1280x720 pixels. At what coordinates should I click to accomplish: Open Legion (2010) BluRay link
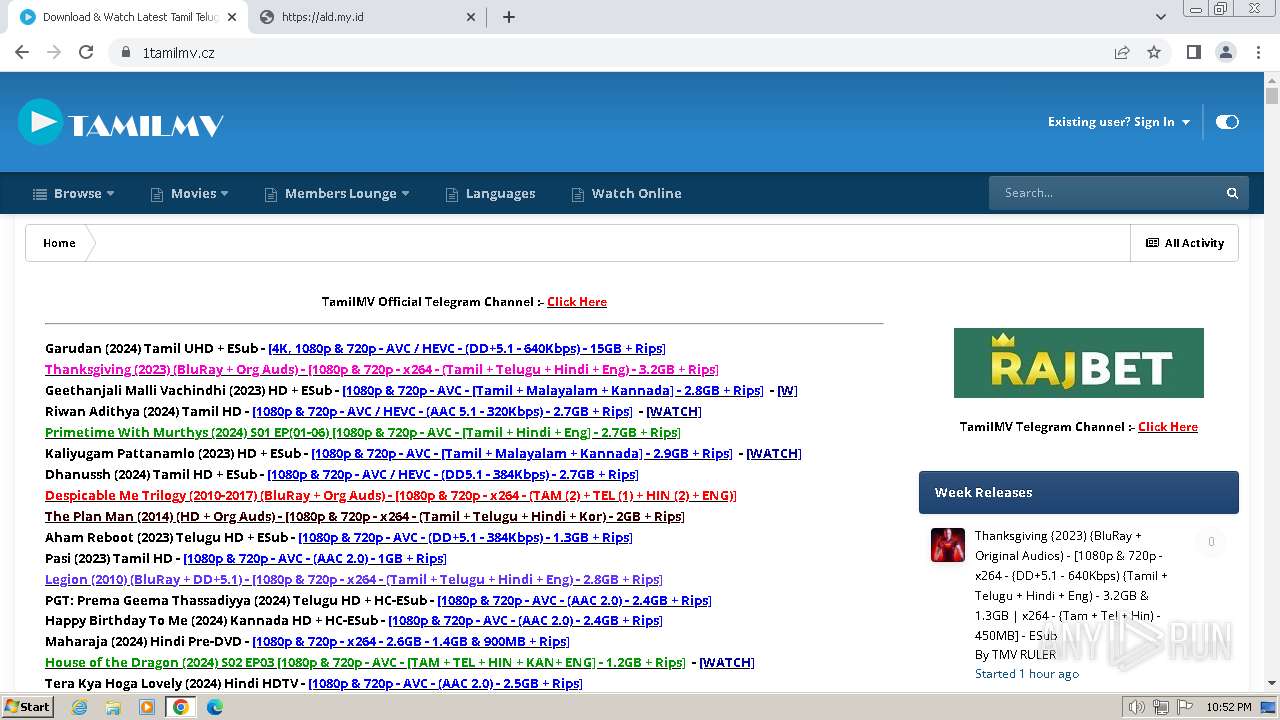353,580
